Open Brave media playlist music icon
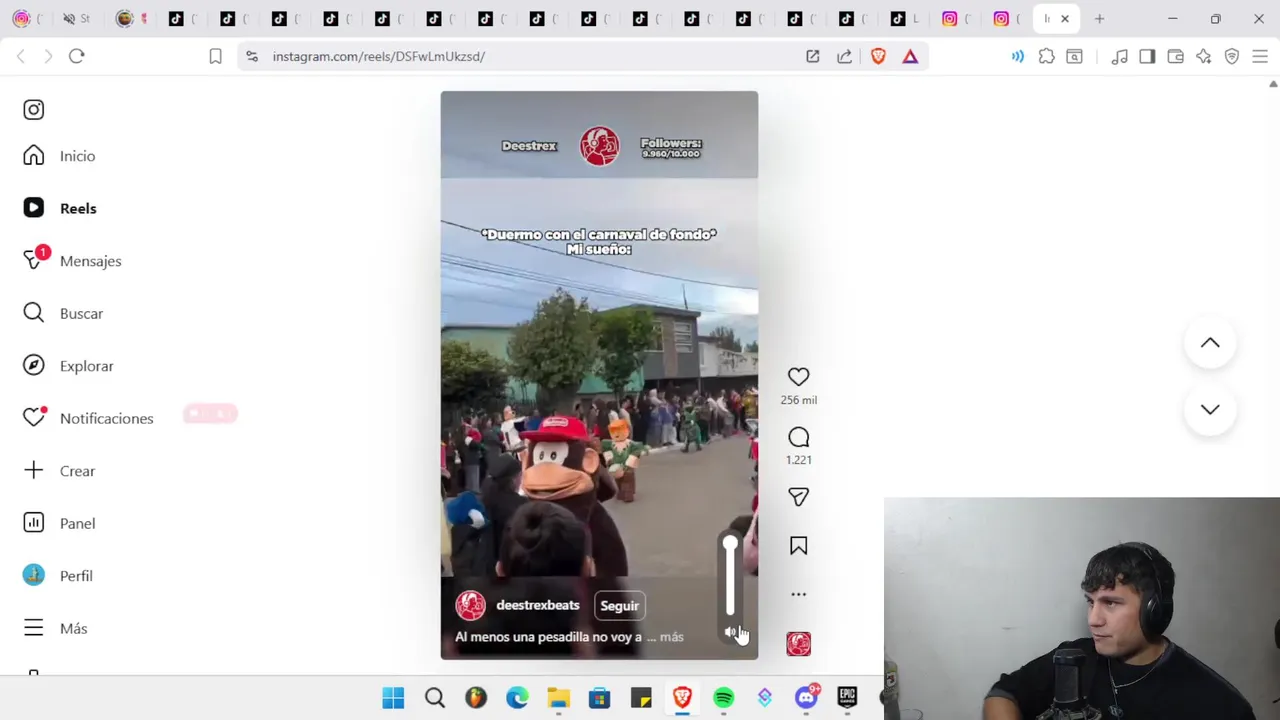Viewport: 1280px width, 720px height. pos(1119,57)
